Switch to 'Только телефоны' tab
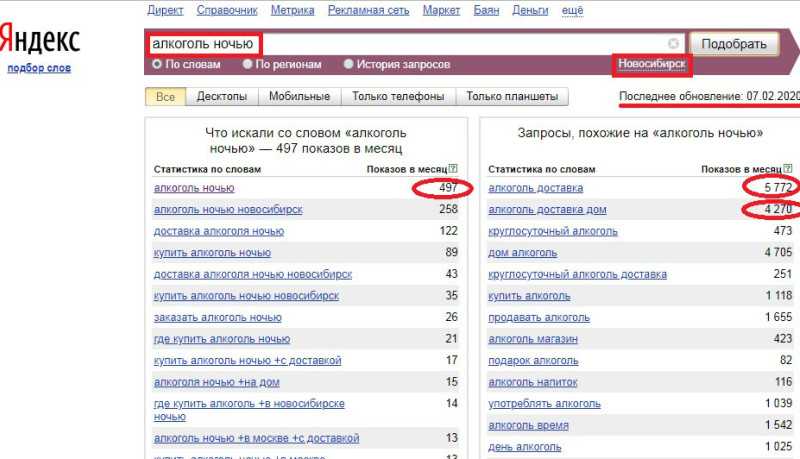 [x=398, y=97]
